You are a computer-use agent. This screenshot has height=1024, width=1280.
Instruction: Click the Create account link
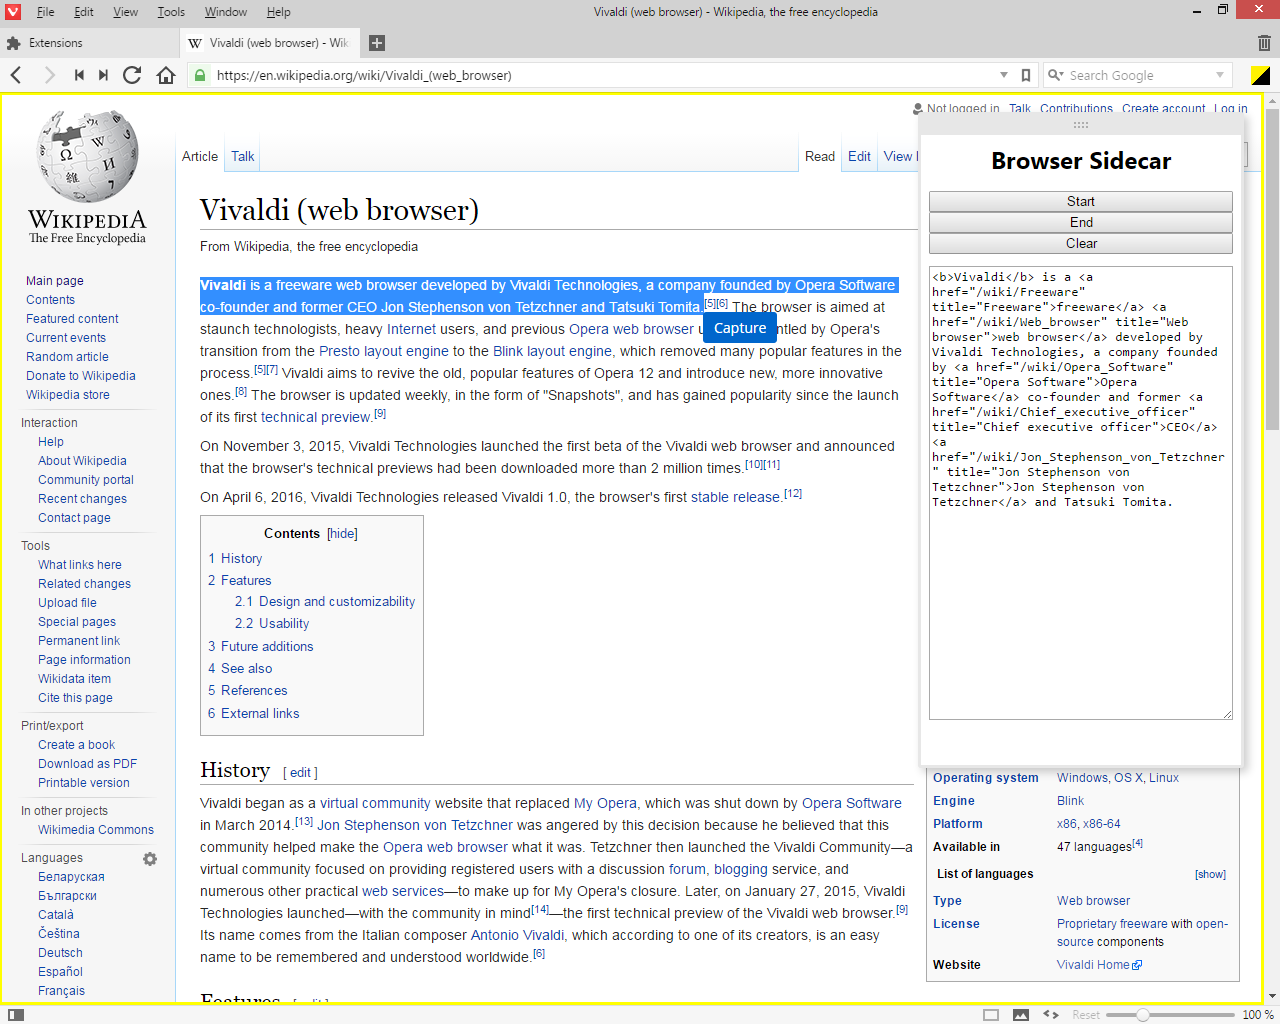click(x=1163, y=109)
